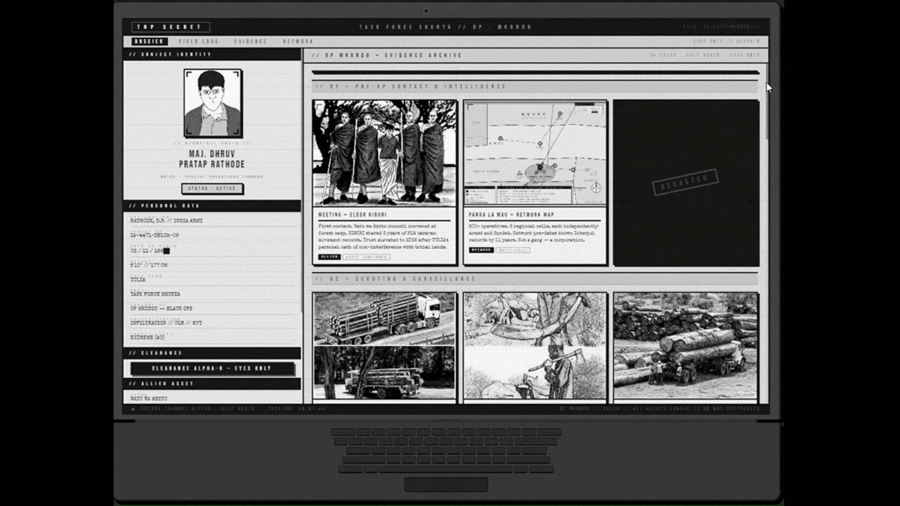Collapse the Pre-Op Contact & Intelligence section

click(535, 87)
